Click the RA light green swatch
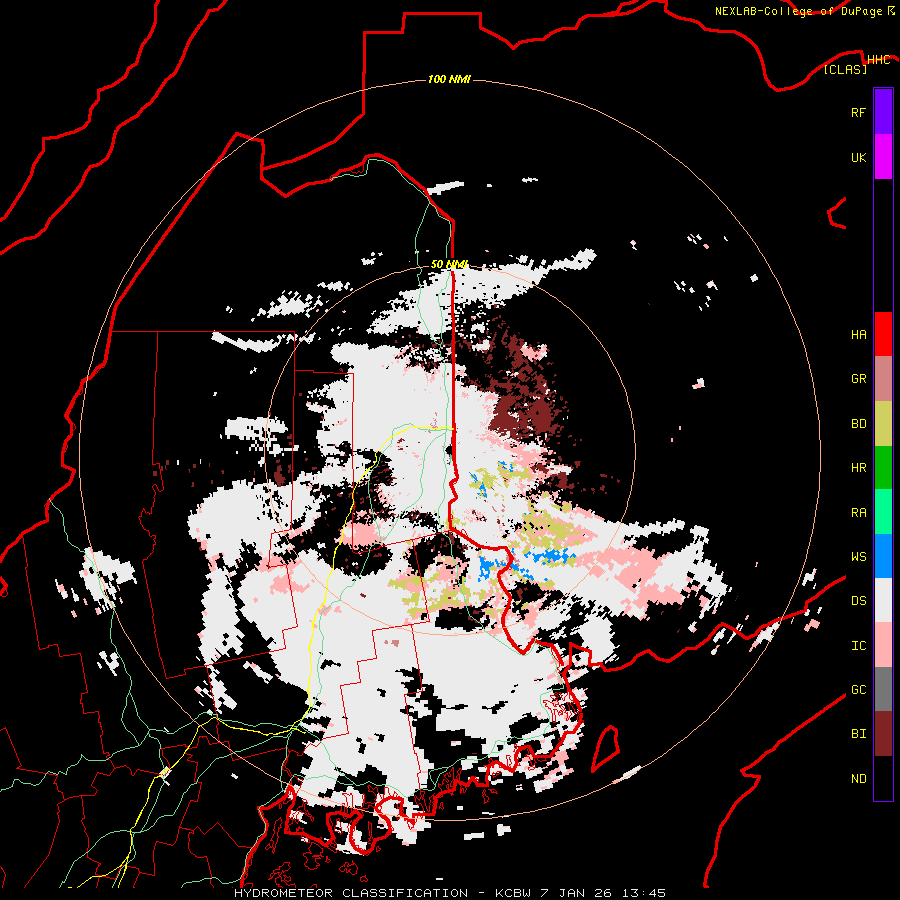The width and height of the screenshot is (900, 900). tap(883, 512)
